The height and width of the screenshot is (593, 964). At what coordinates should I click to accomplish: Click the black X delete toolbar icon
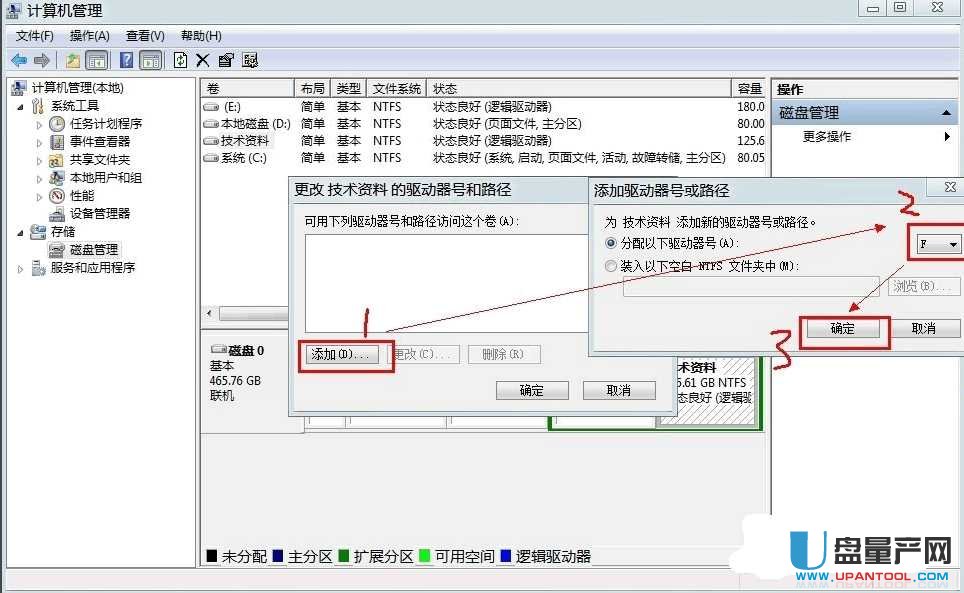pyautogui.click(x=203, y=60)
